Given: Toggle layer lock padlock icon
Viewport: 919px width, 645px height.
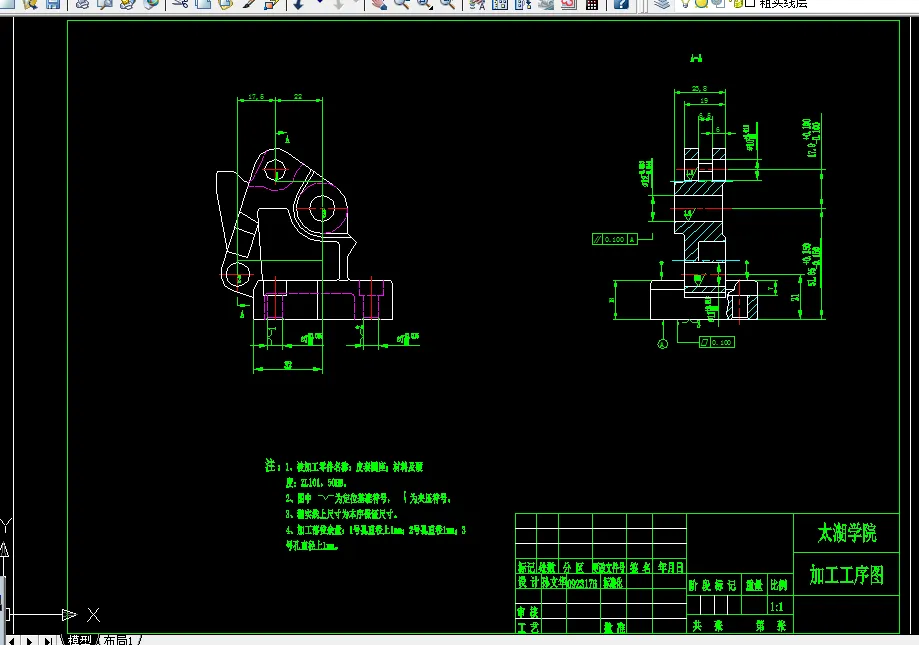Looking at the screenshot, I should (737, 3).
